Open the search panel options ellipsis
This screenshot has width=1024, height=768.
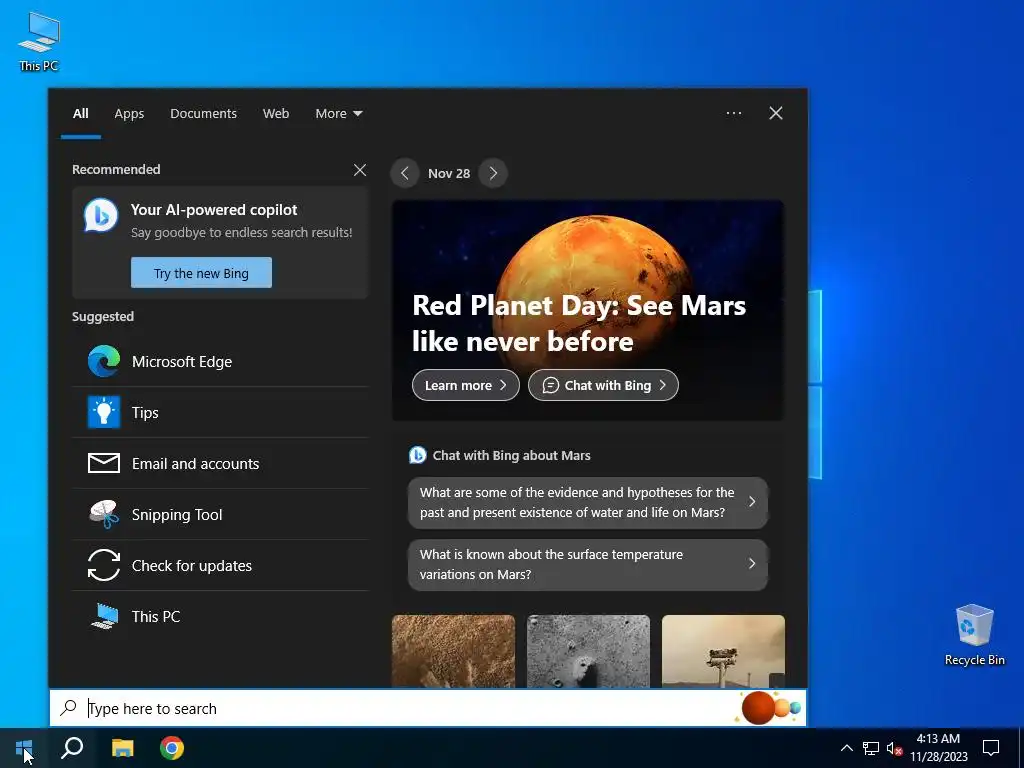734,113
